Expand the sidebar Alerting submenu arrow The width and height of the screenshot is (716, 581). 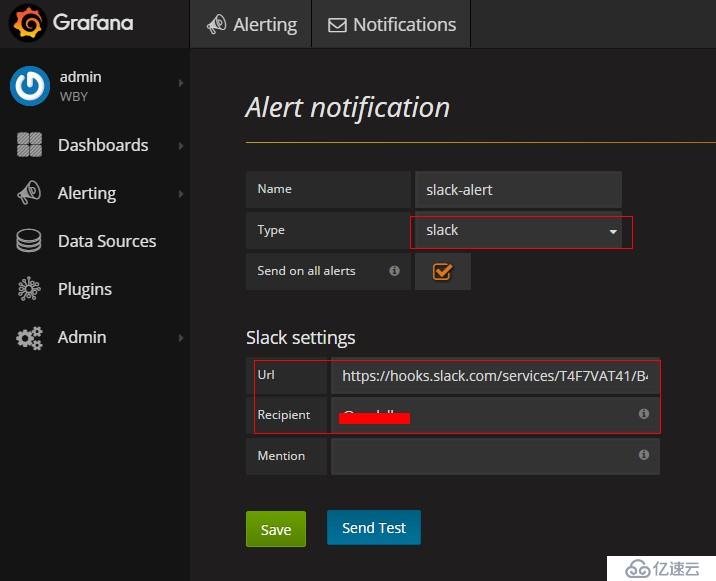181,194
